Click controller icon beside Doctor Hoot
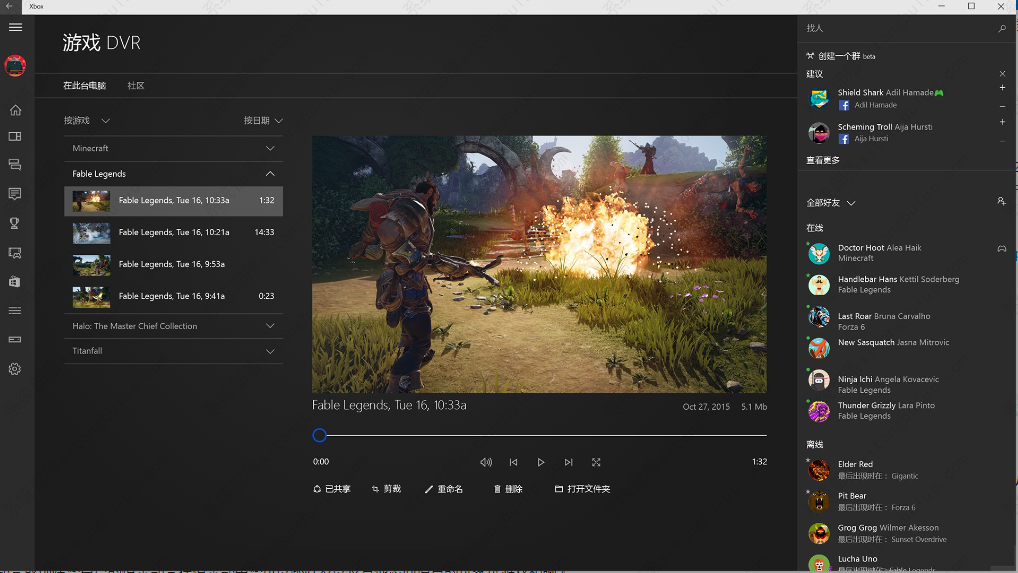The height and width of the screenshot is (573, 1018). (x=1002, y=249)
